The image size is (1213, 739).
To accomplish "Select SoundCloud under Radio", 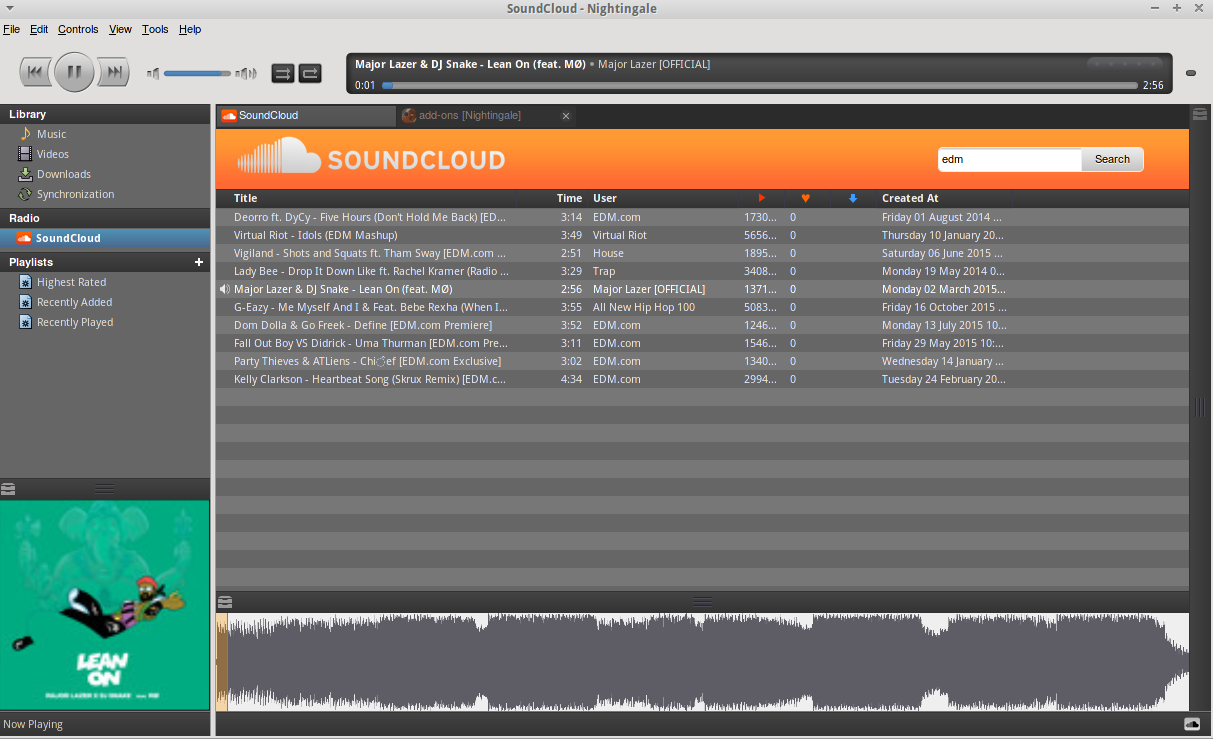I will 105,238.
